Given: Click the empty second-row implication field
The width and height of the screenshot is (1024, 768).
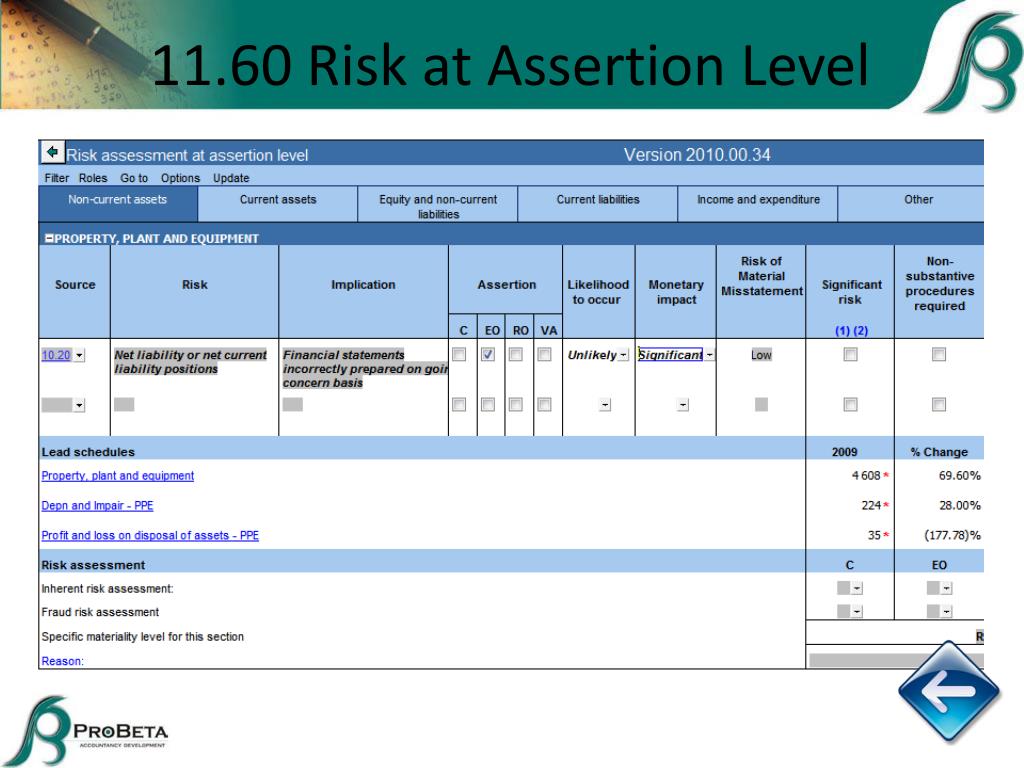Looking at the screenshot, I should click(293, 405).
